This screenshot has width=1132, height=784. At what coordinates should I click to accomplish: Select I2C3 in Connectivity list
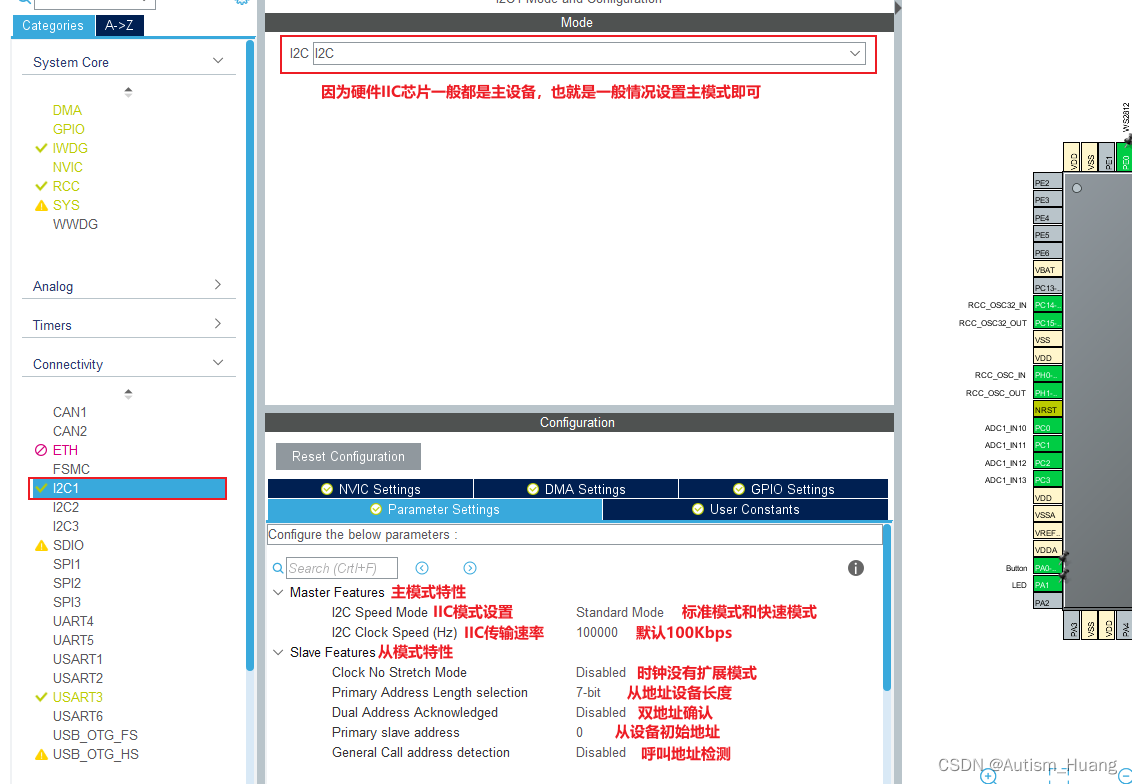pos(66,526)
